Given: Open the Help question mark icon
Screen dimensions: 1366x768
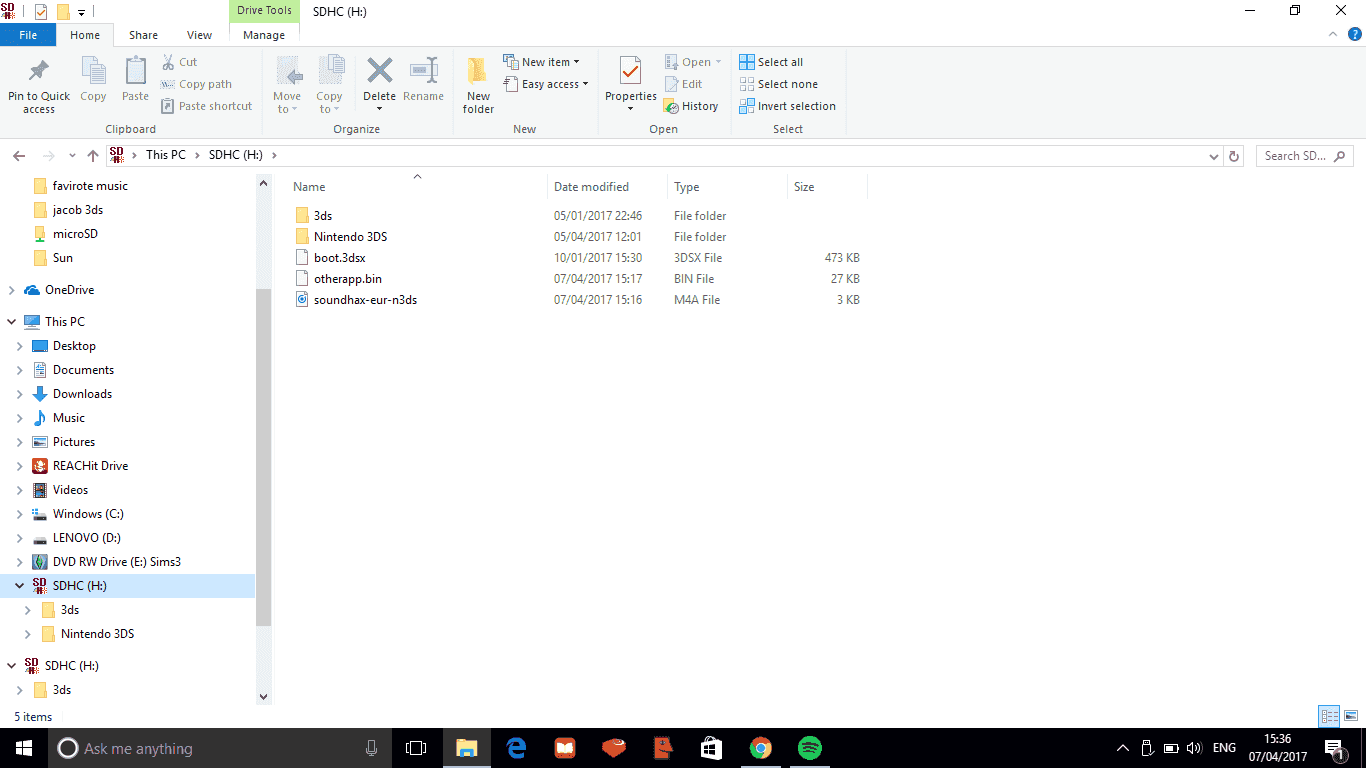Looking at the screenshot, I should (x=1355, y=34).
